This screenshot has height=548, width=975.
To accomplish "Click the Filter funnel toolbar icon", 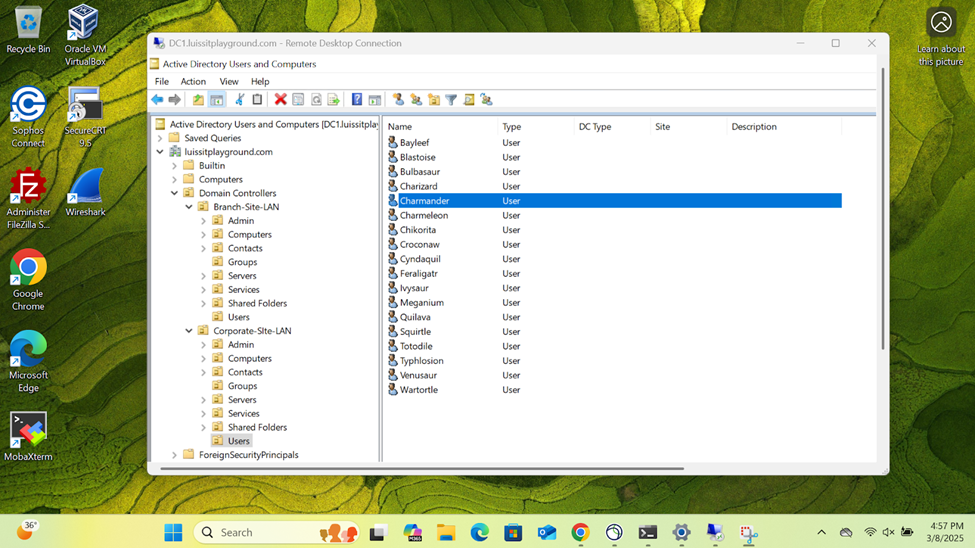I will [x=451, y=100].
